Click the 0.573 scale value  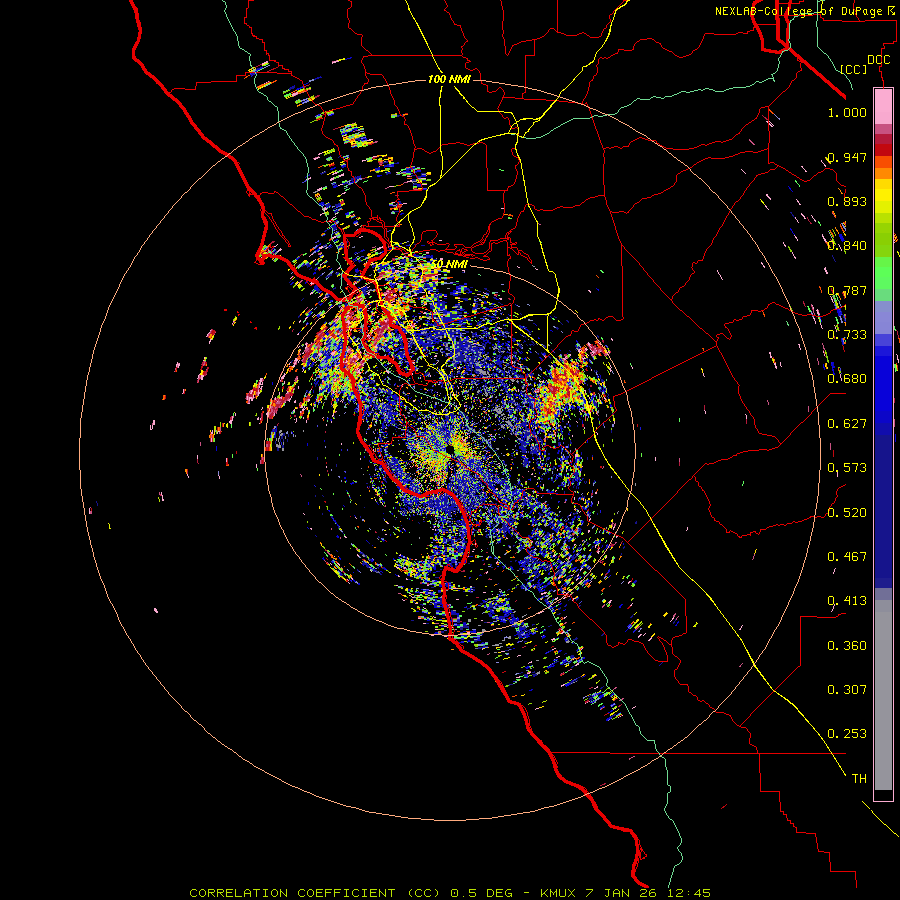847,468
